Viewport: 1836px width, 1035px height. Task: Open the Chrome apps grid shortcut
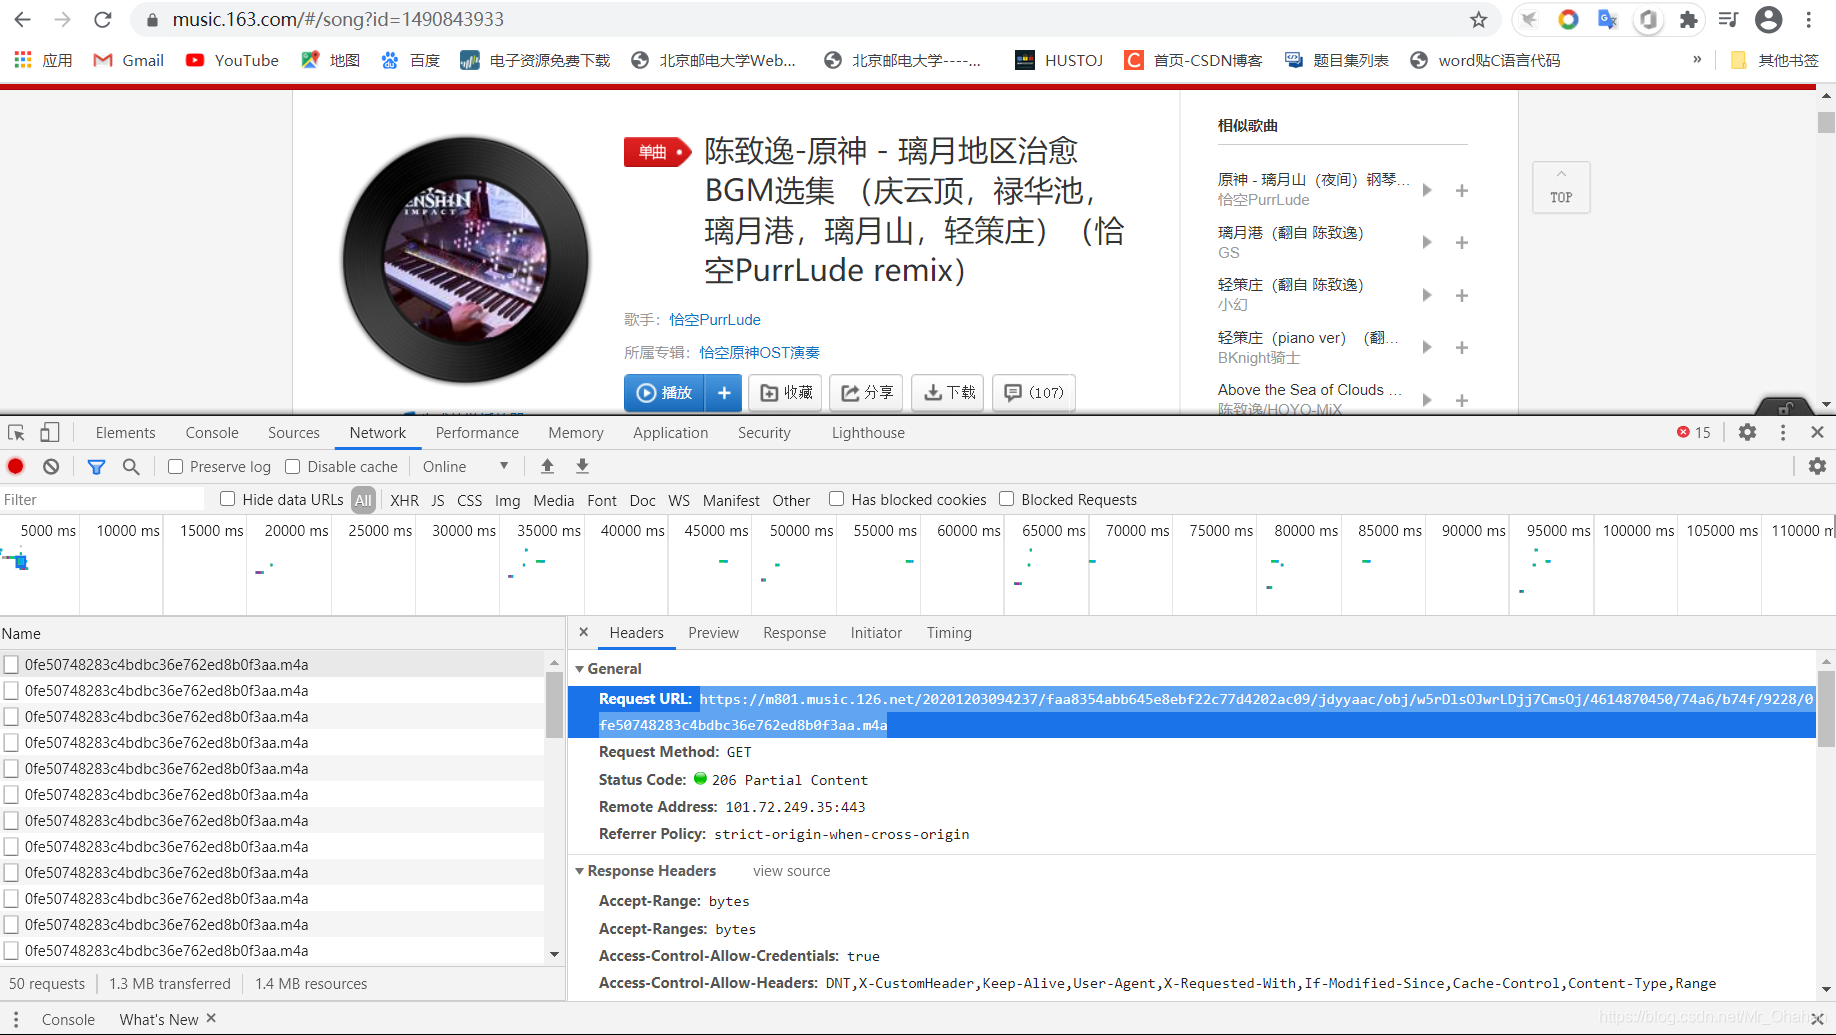click(43, 60)
